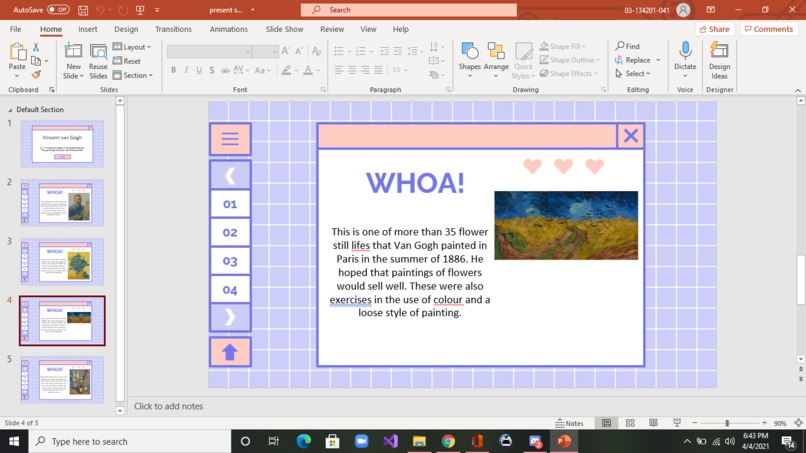Image resolution: width=806 pixels, height=453 pixels.
Task: Click Find in Editing group
Action: [628, 46]
